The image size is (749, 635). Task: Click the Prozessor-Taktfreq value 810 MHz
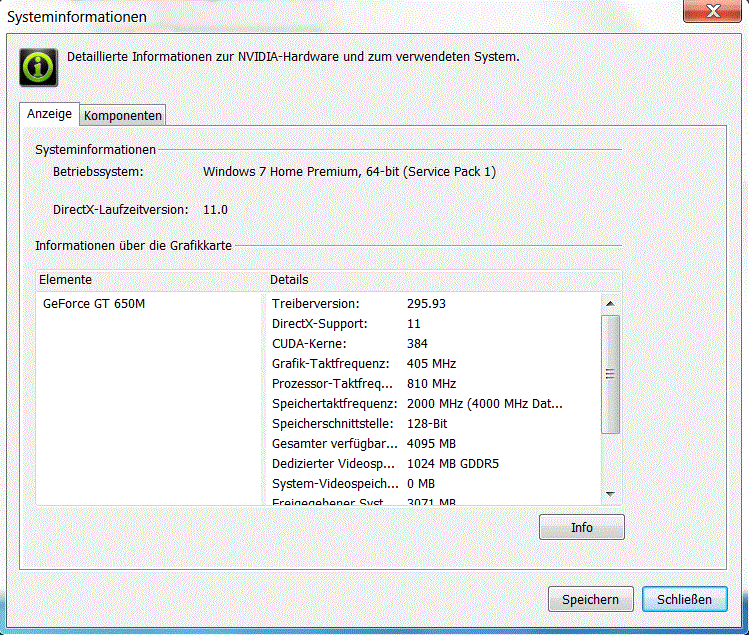pyautogui.click(x=431, y=384)
